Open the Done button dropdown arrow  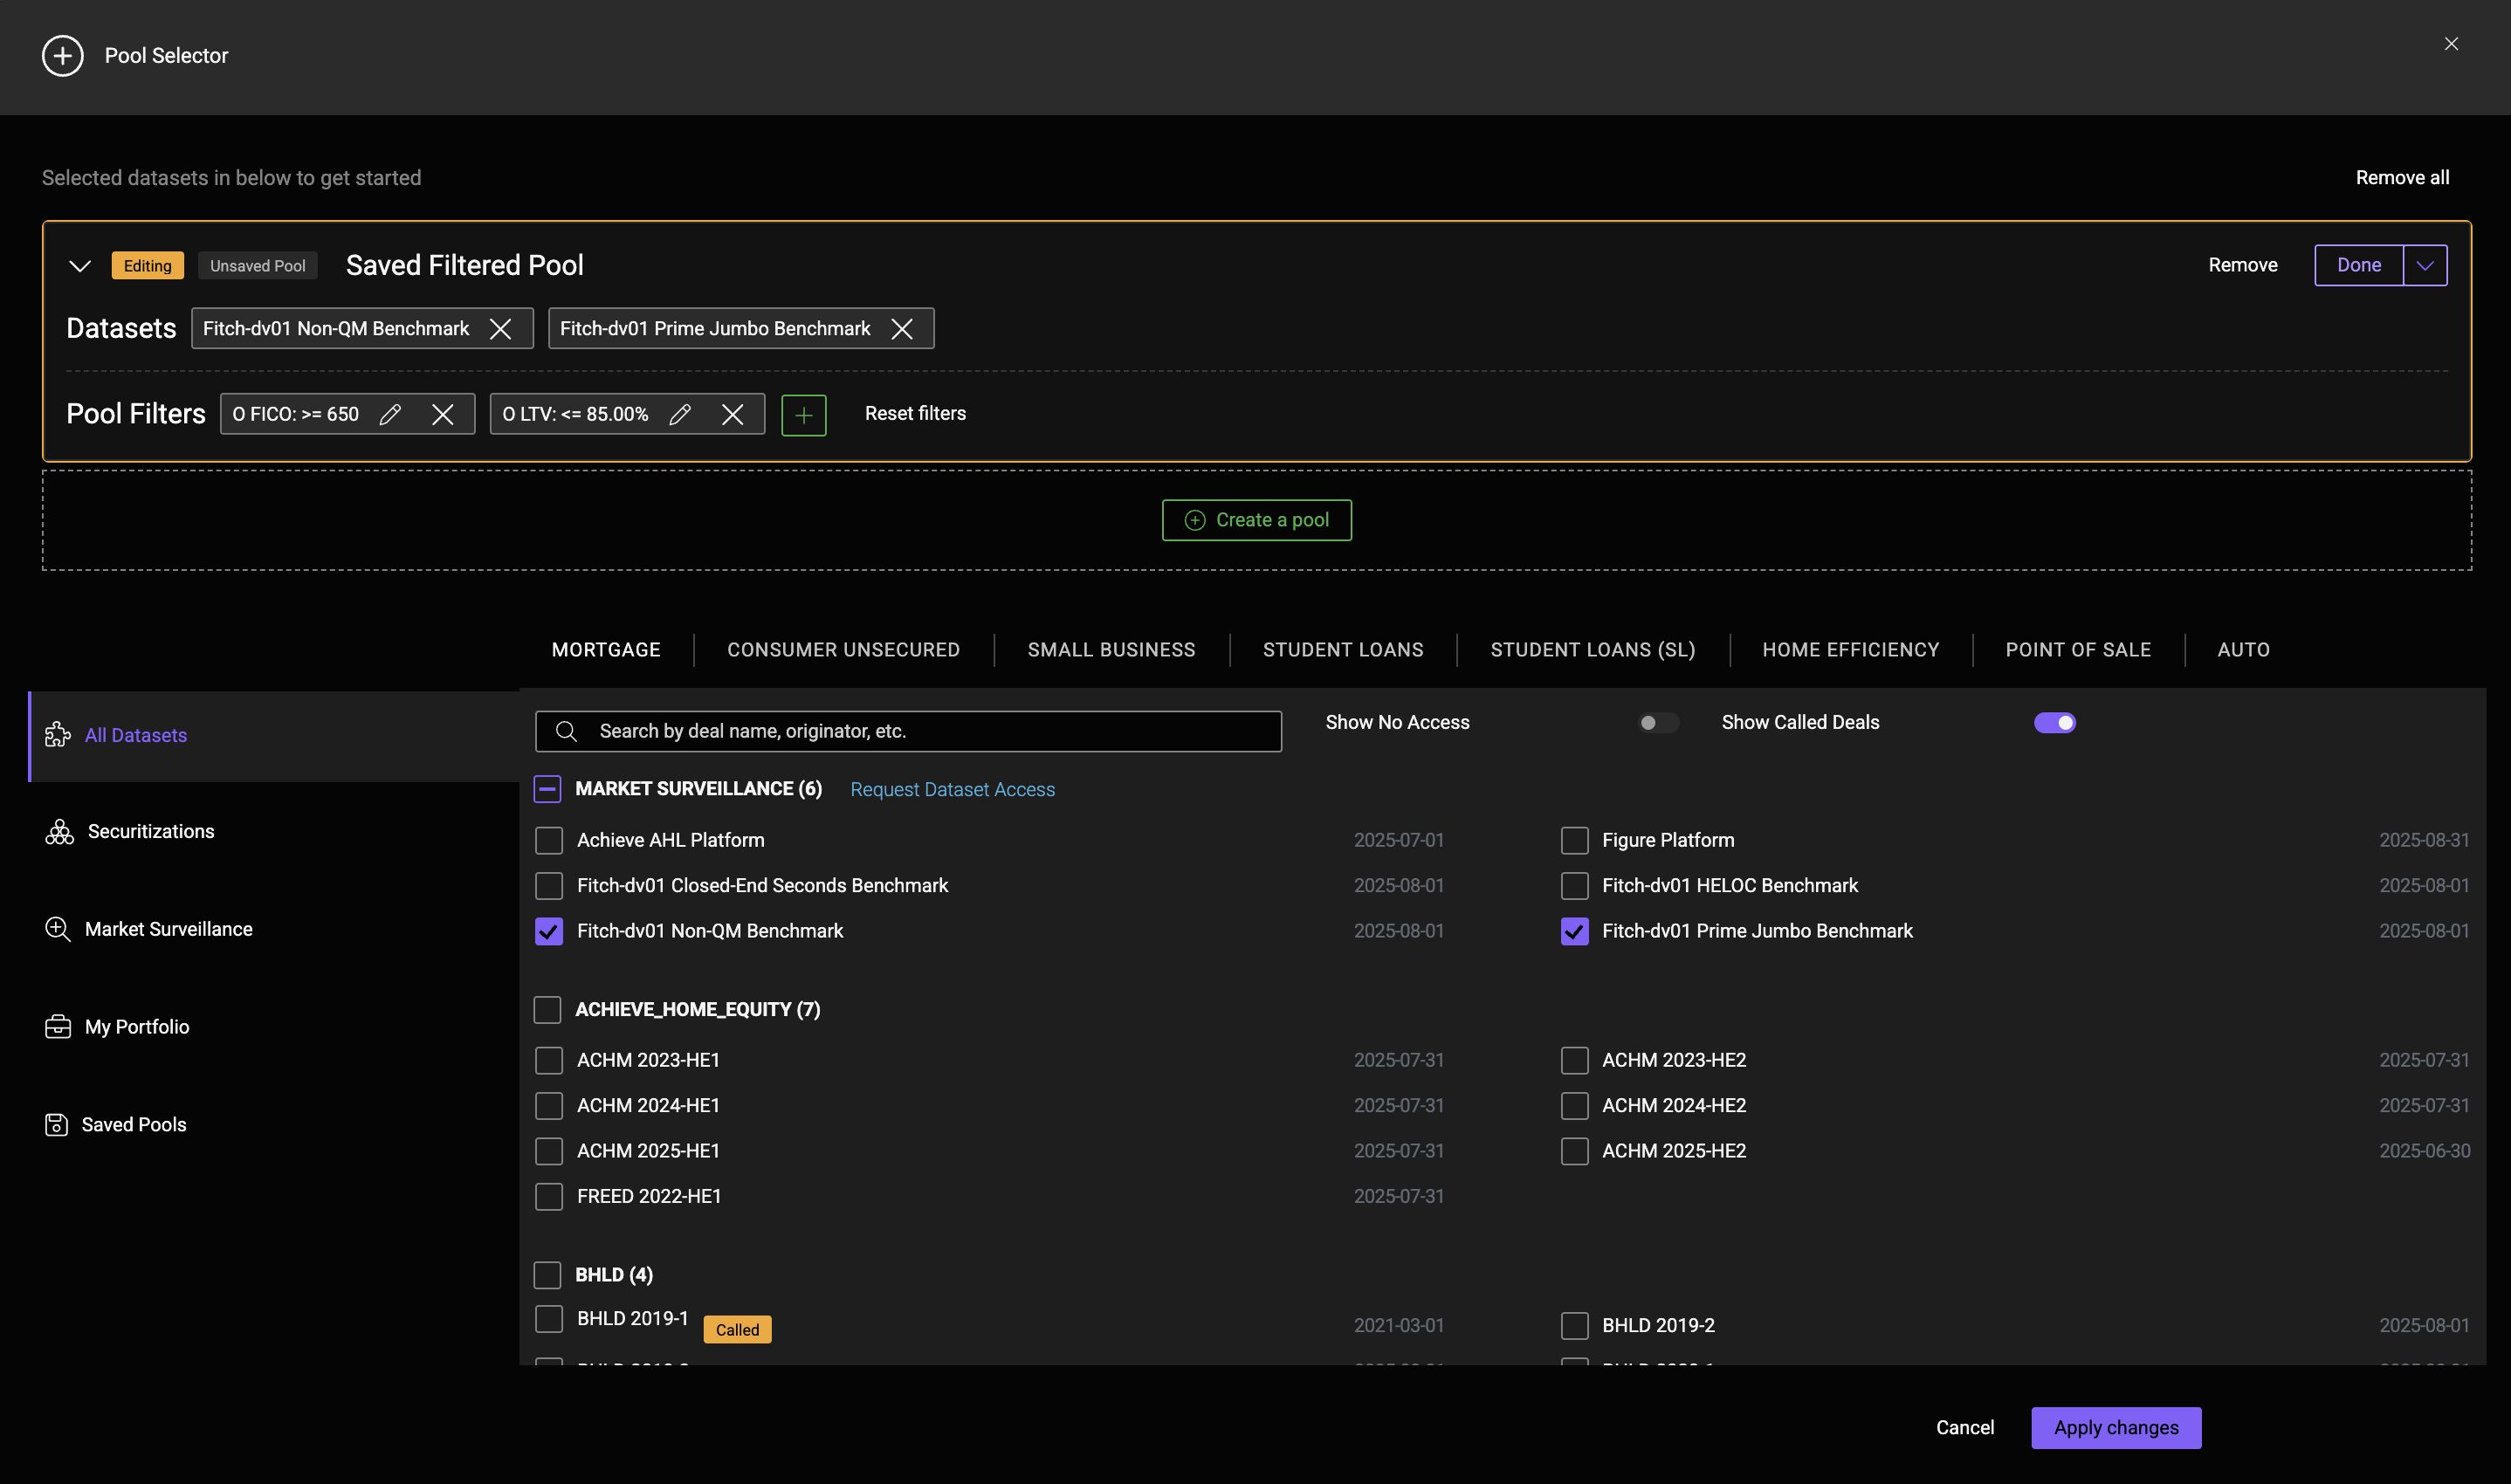click(x=2424, y=265)
